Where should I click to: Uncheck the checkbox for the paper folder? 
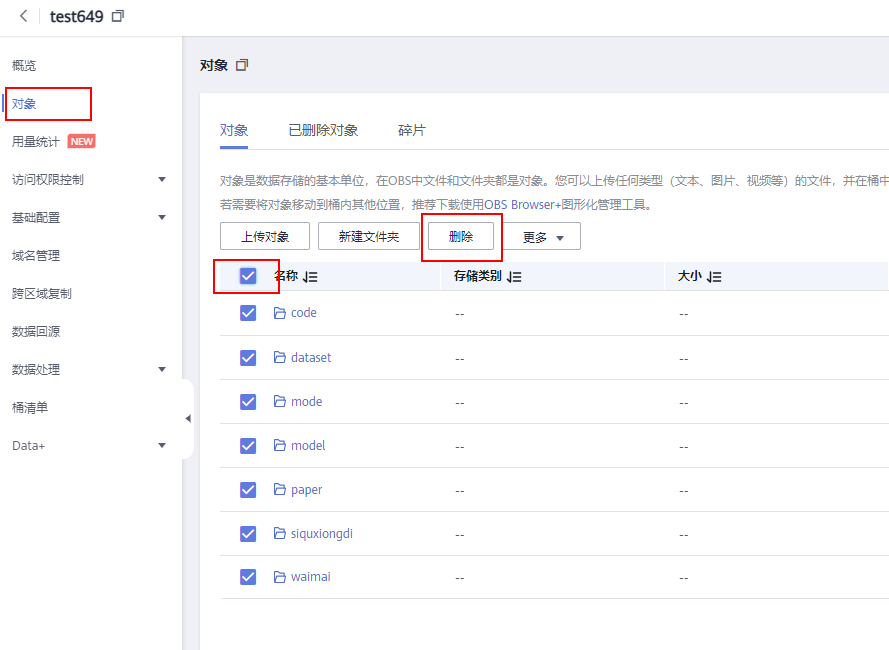pyautogui.click(x=248, y=490)
